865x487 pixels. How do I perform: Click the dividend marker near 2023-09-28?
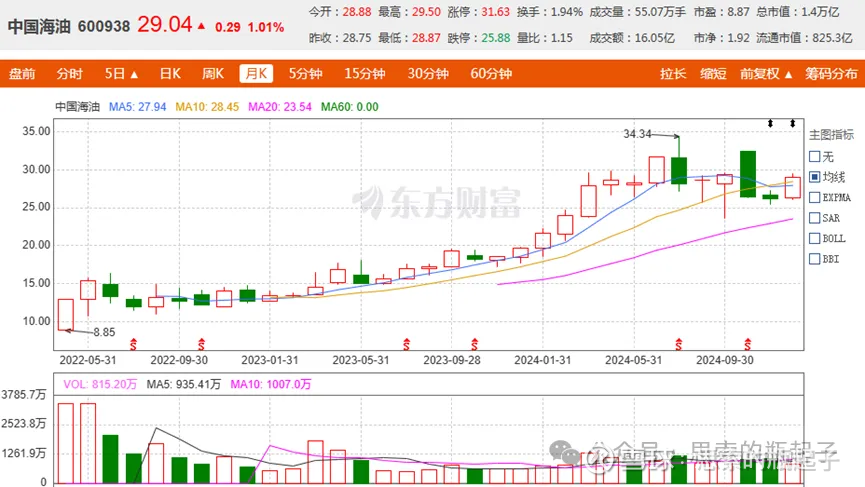coord(474,344)
